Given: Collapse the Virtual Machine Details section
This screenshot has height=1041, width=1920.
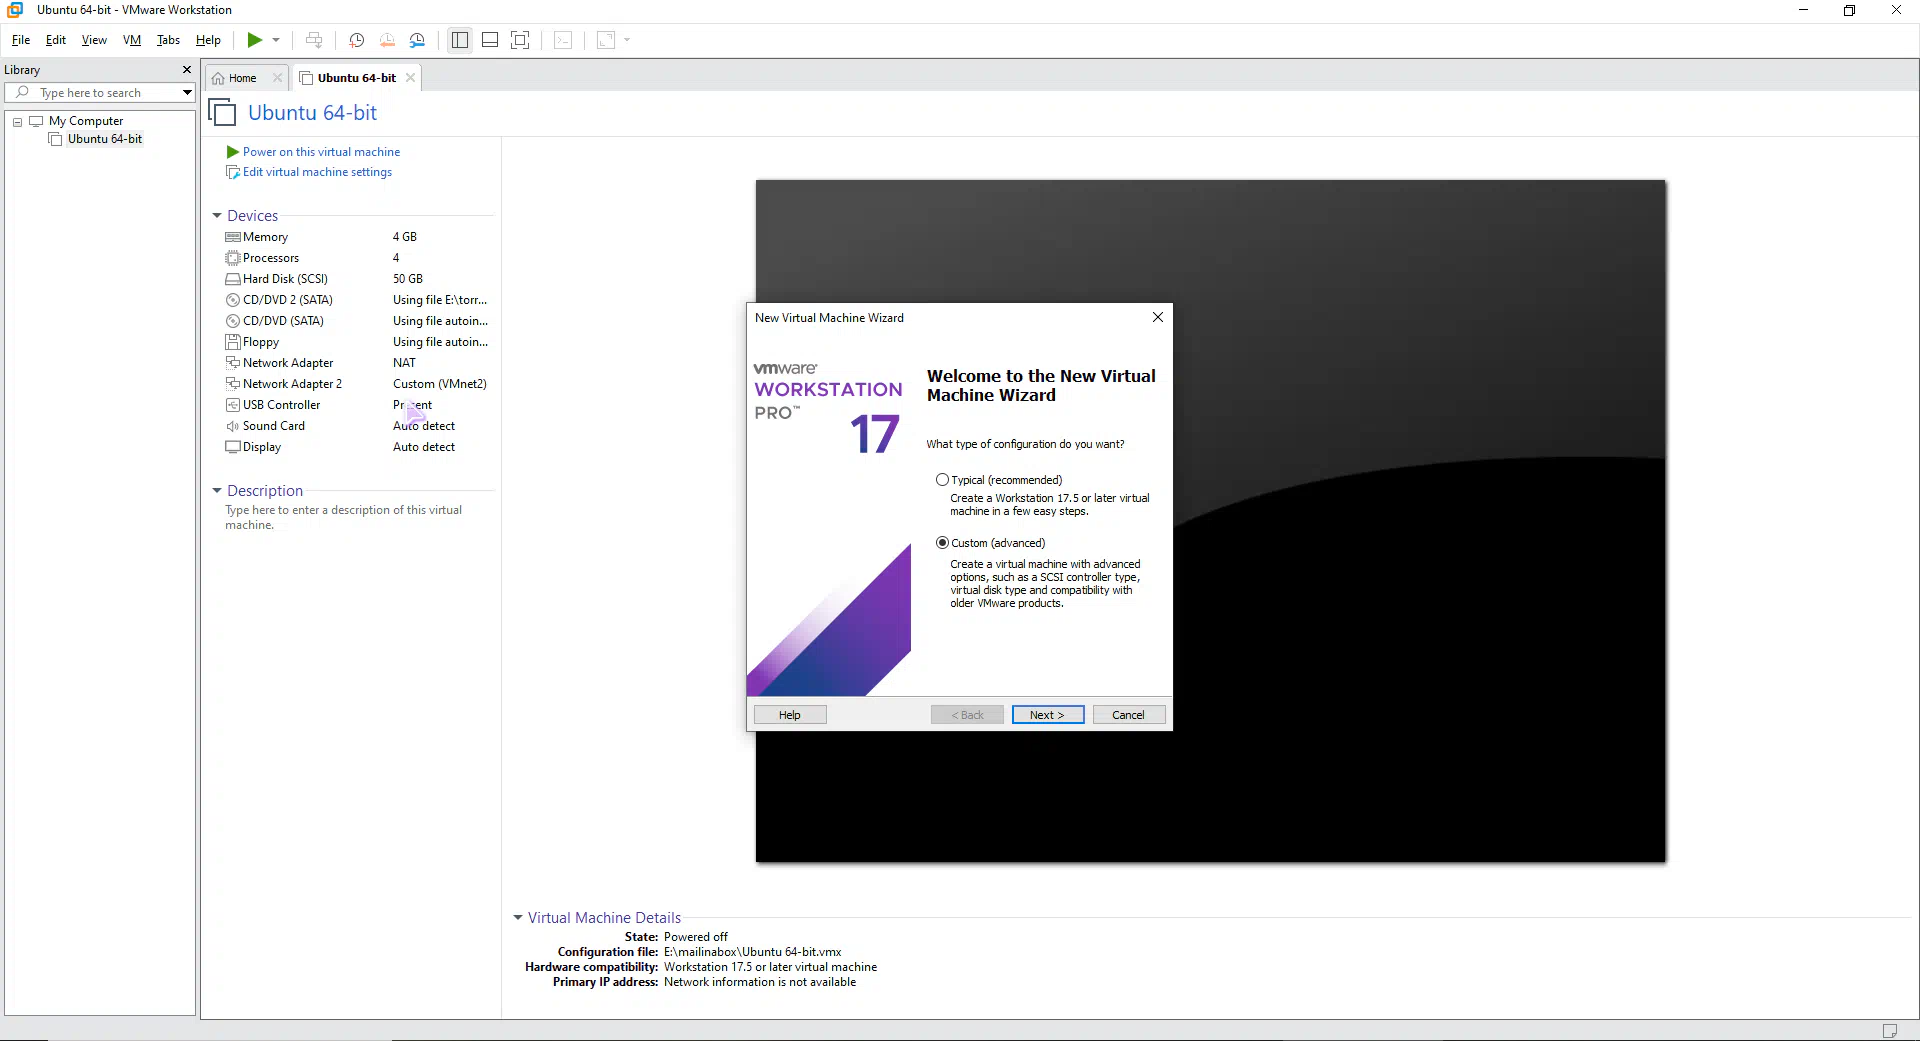Looking at the screenshot, I should click(518, 918).
